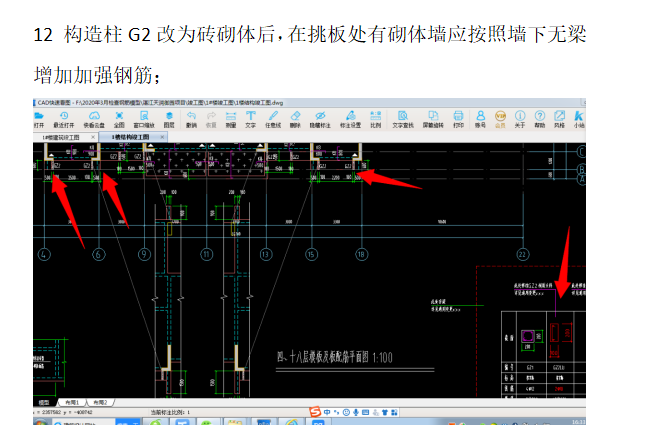Viewport: 671px width, 433px height.
Task: Open the Sogou soft keyboard icon
Action: tap(365, 412)
